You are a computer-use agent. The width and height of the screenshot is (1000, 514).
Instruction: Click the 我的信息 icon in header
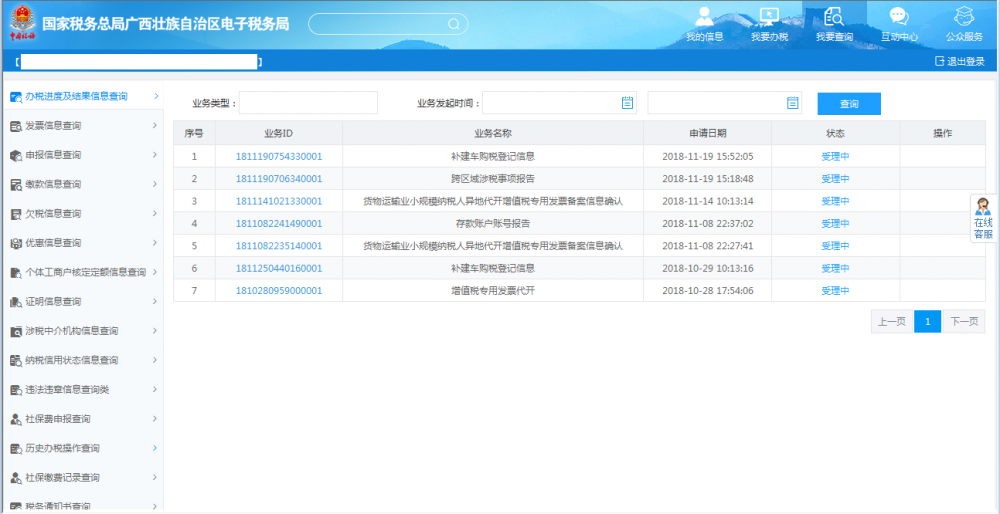[704, 18]
